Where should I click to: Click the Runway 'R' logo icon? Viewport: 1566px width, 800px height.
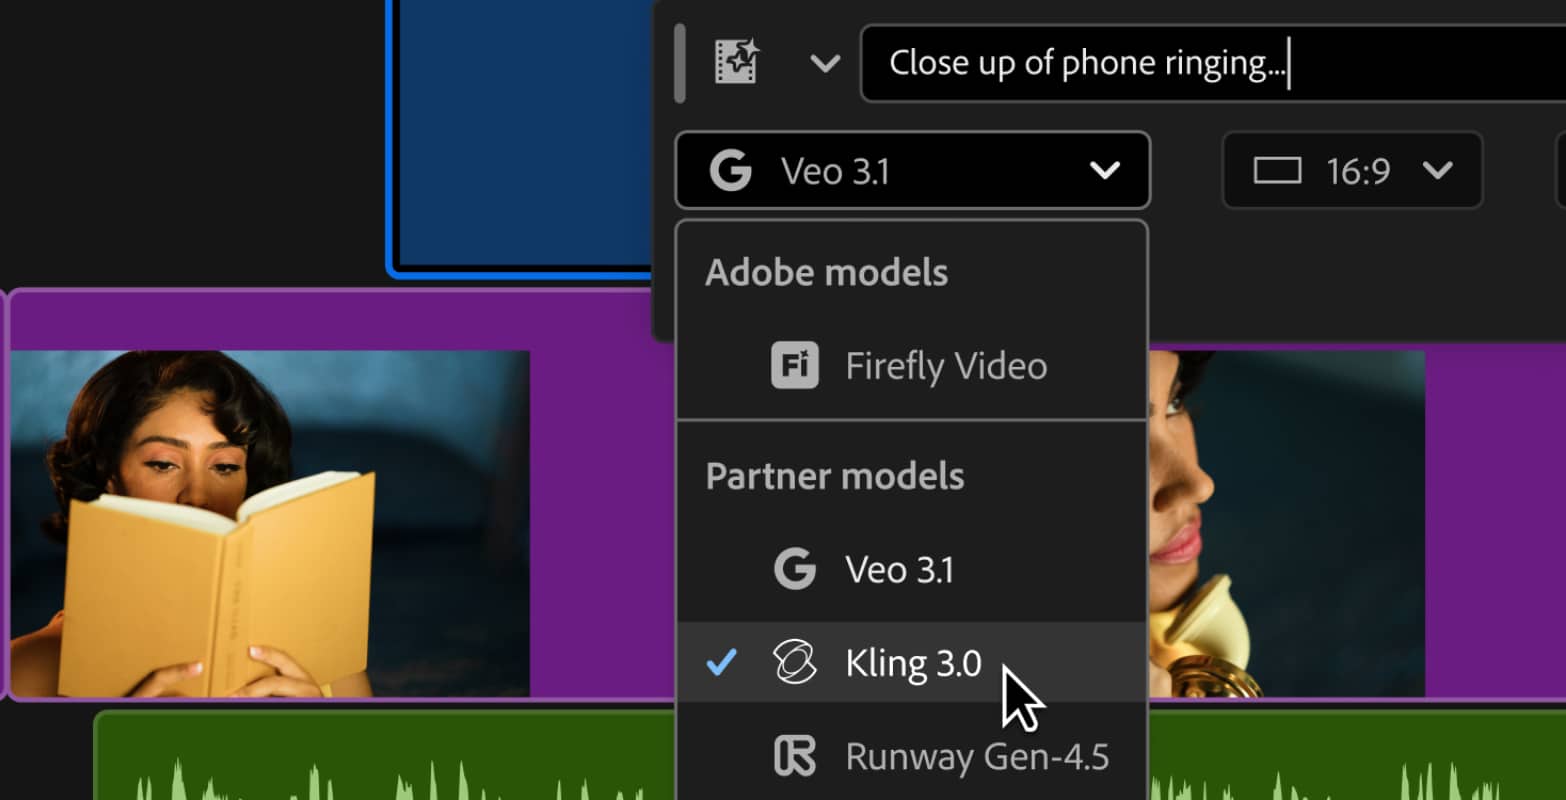tap(795, 756)
